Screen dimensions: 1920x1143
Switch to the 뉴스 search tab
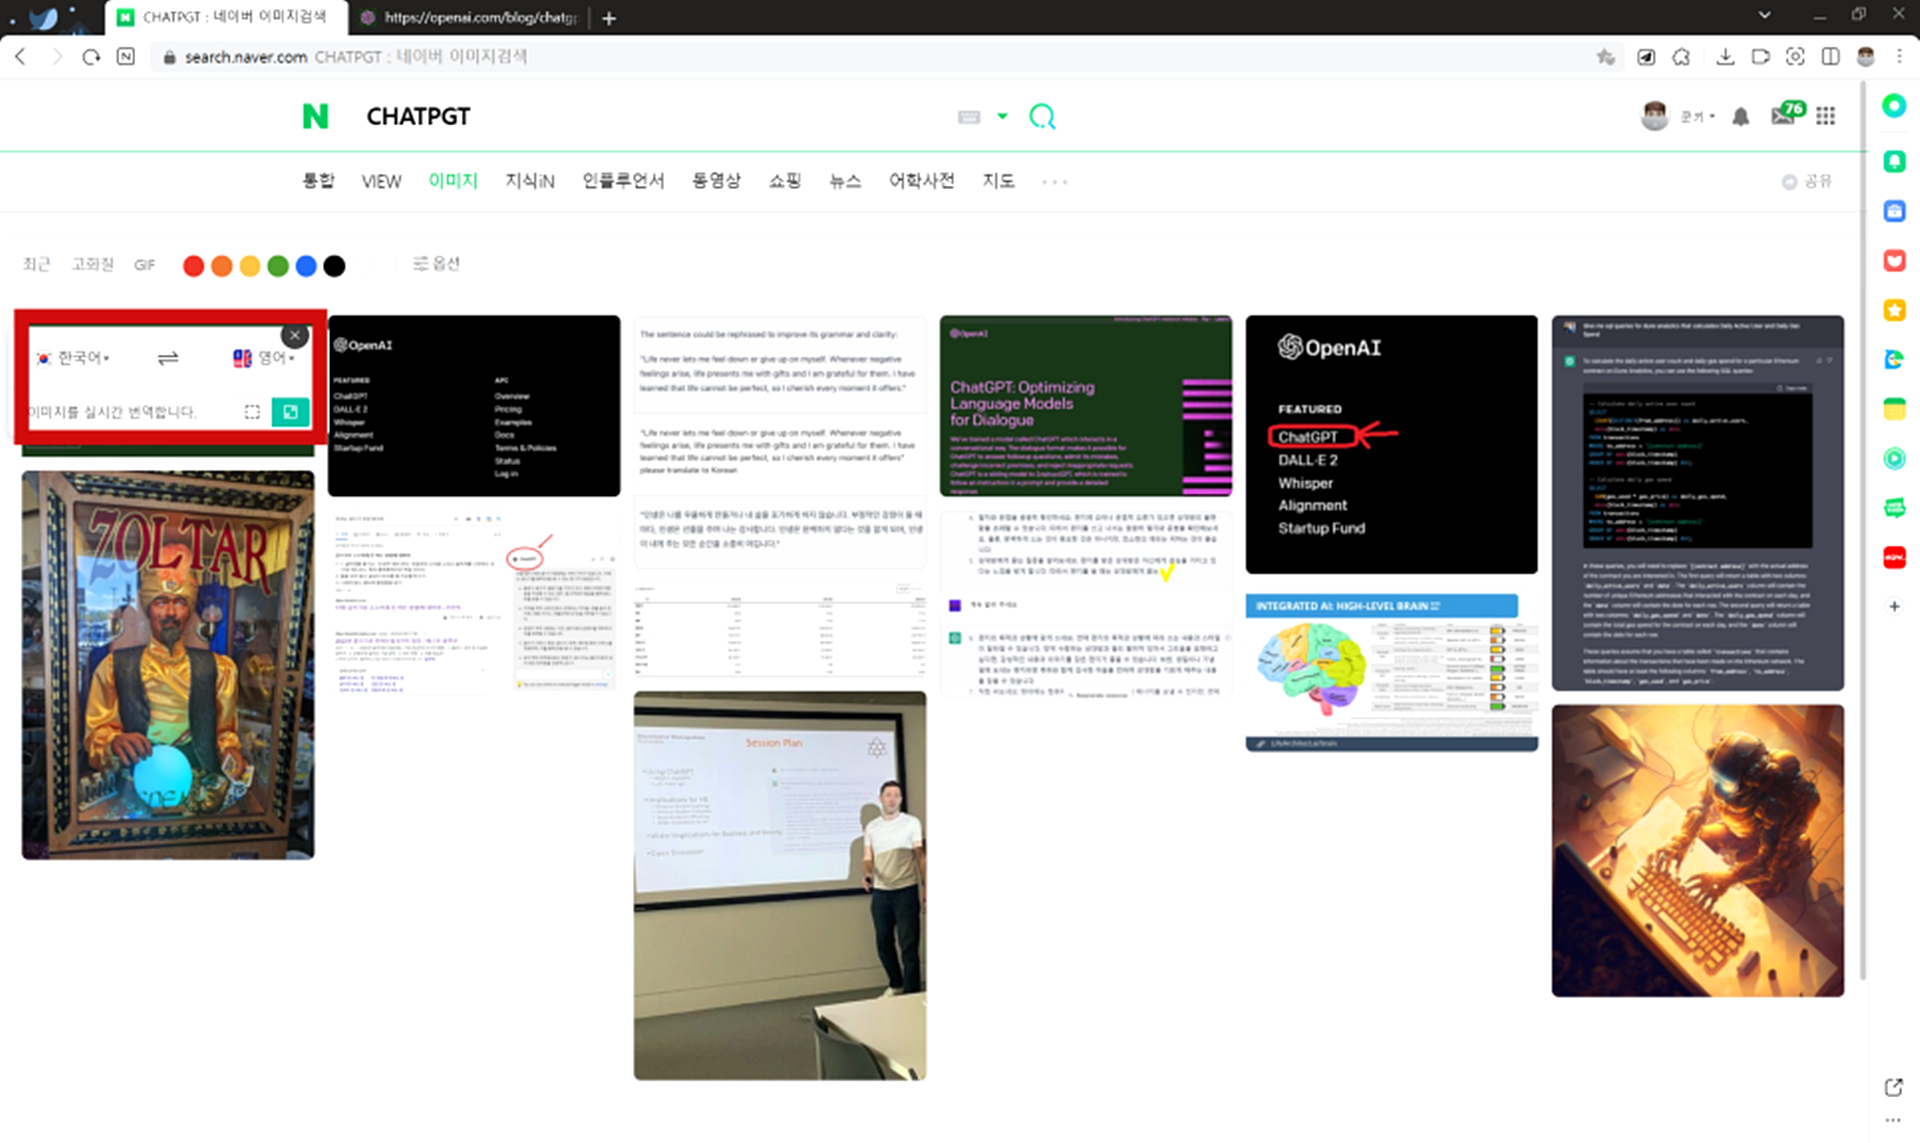(x=844, y=181)
